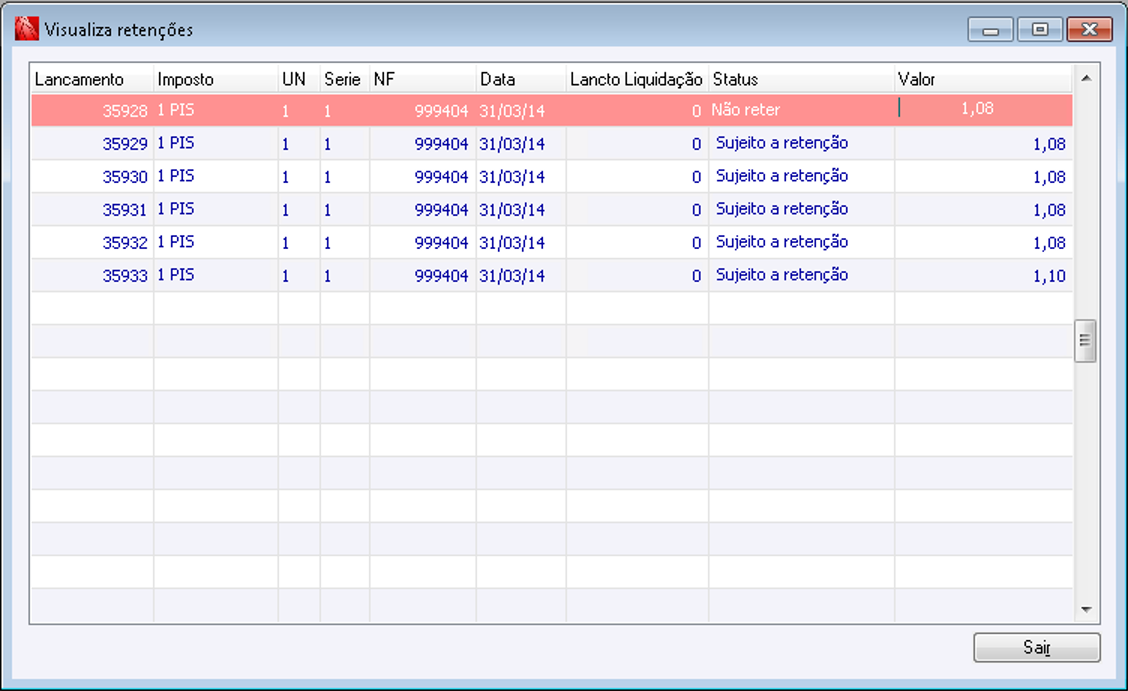Click date 31/03/14 in row 35929
This screenshot has height=691, width=1128.
(512, 144)
